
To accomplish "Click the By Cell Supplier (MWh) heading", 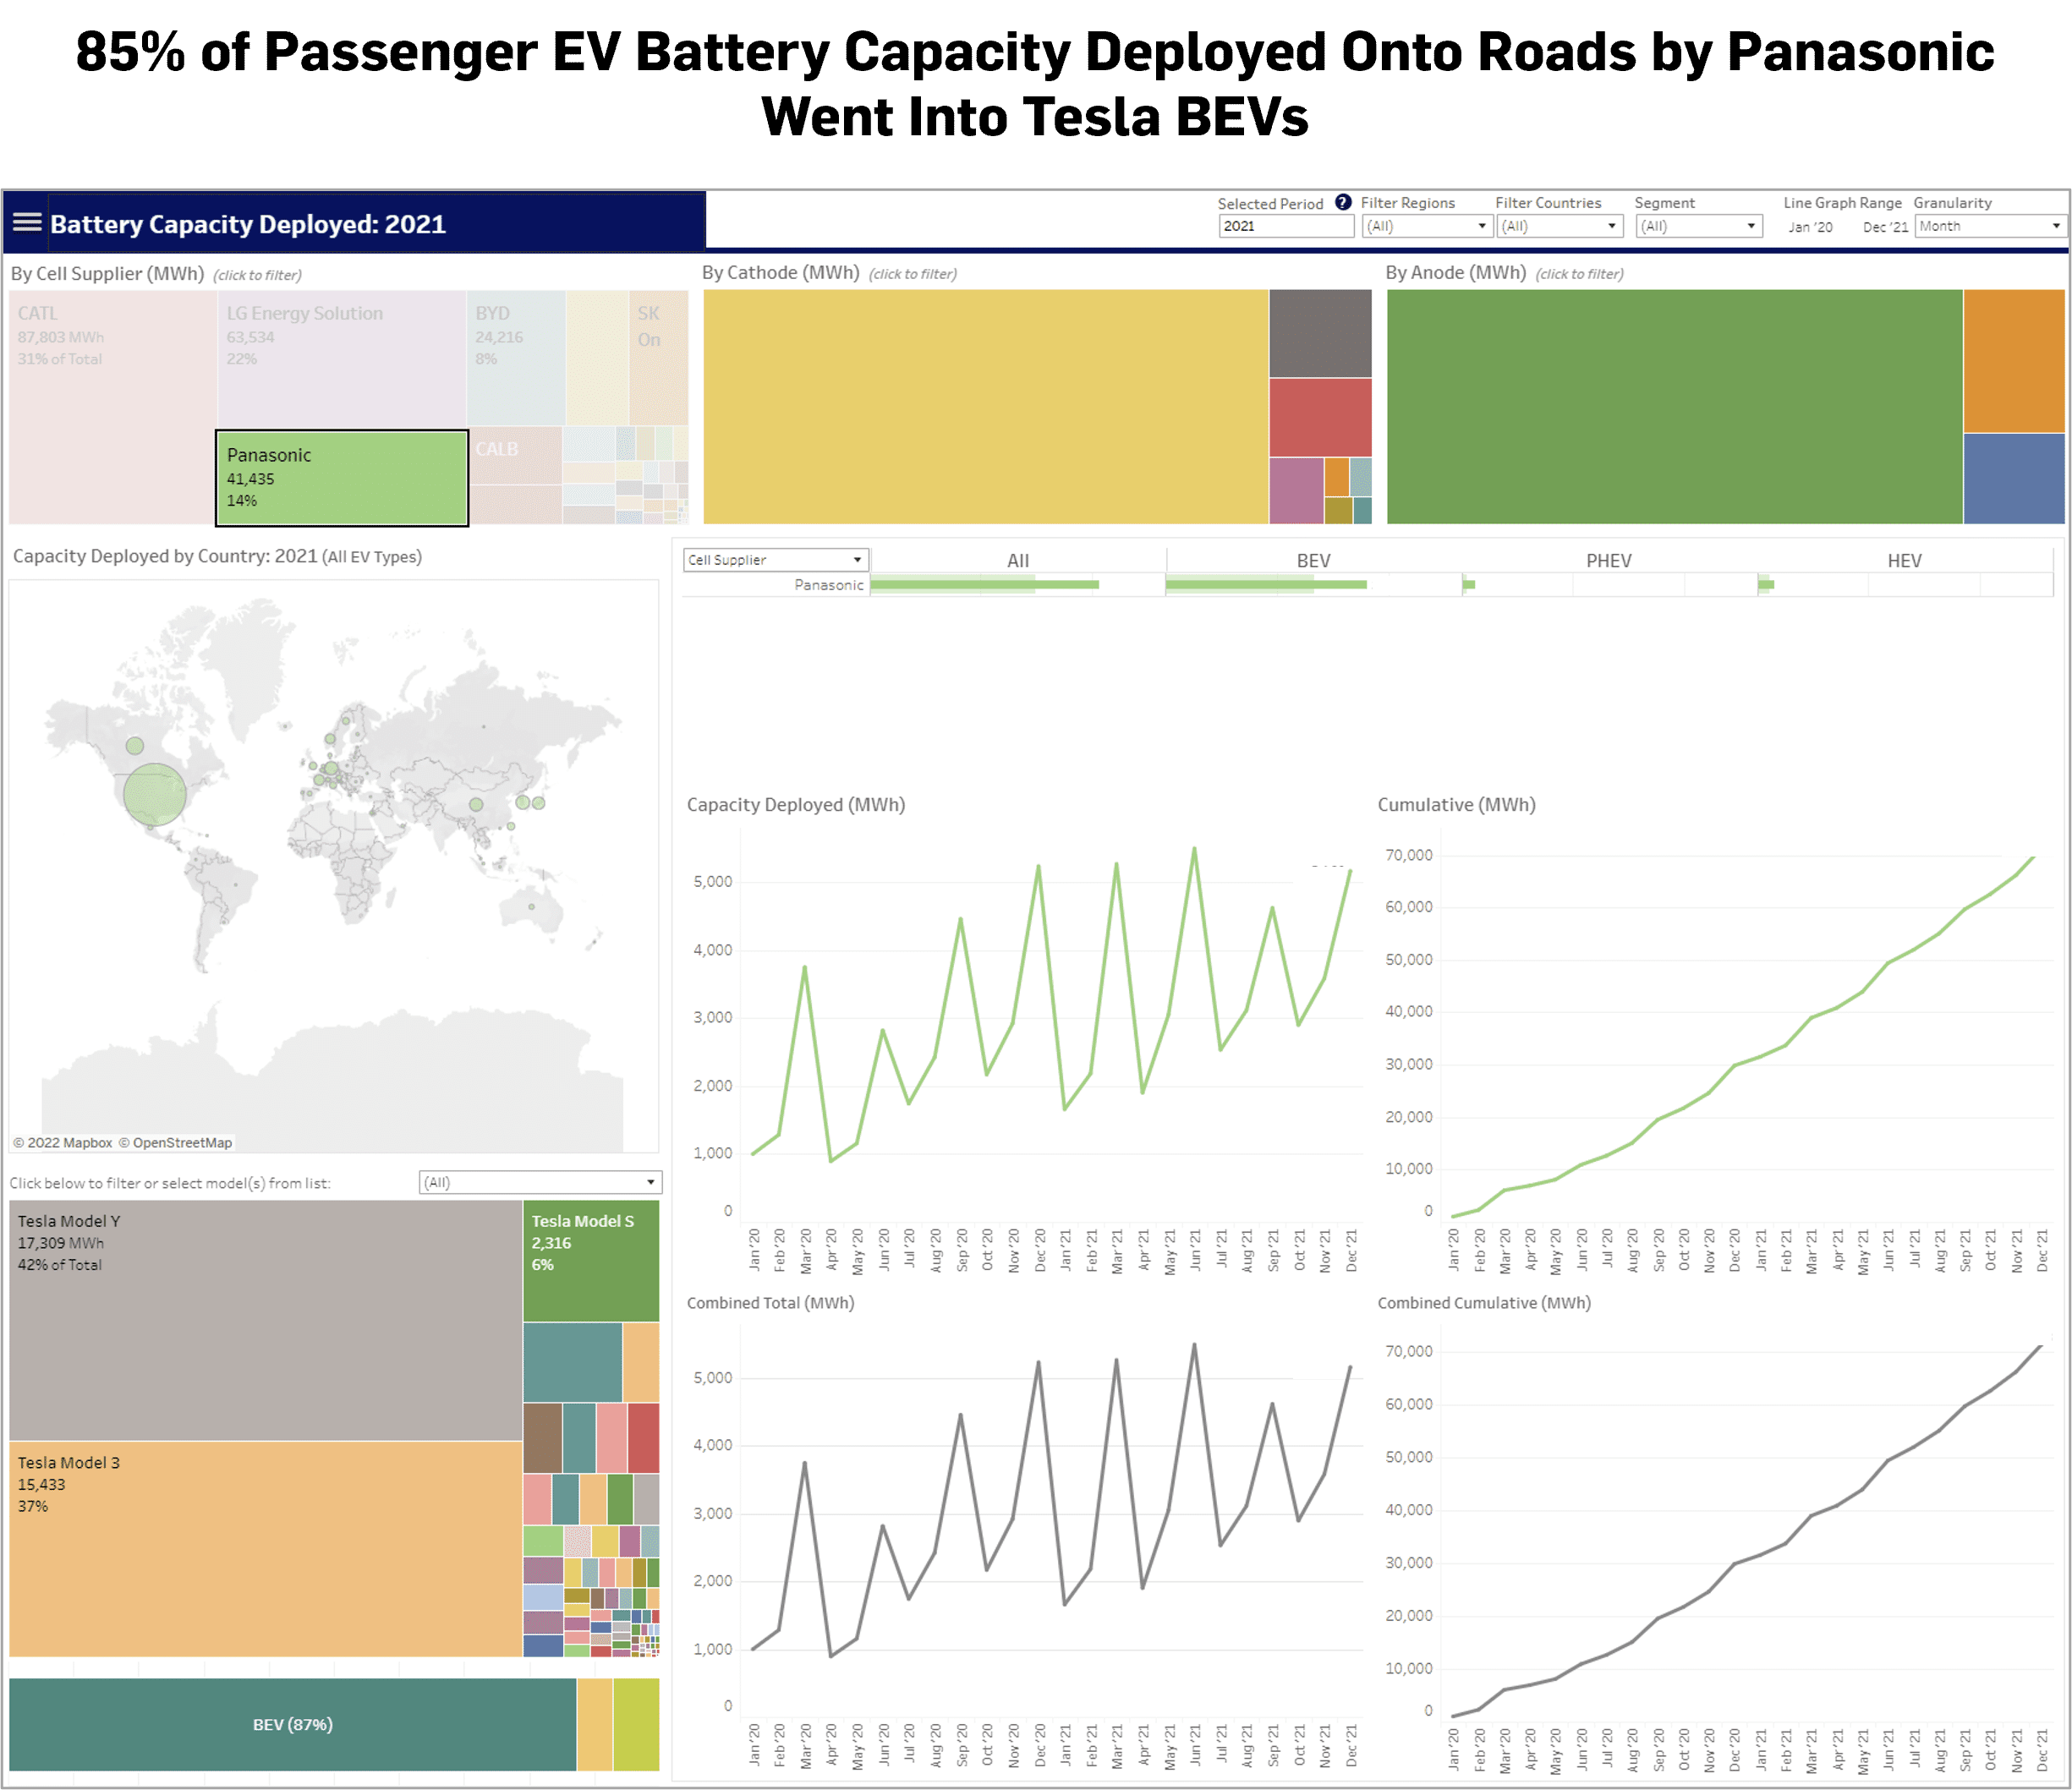I will tap(107, 273).
